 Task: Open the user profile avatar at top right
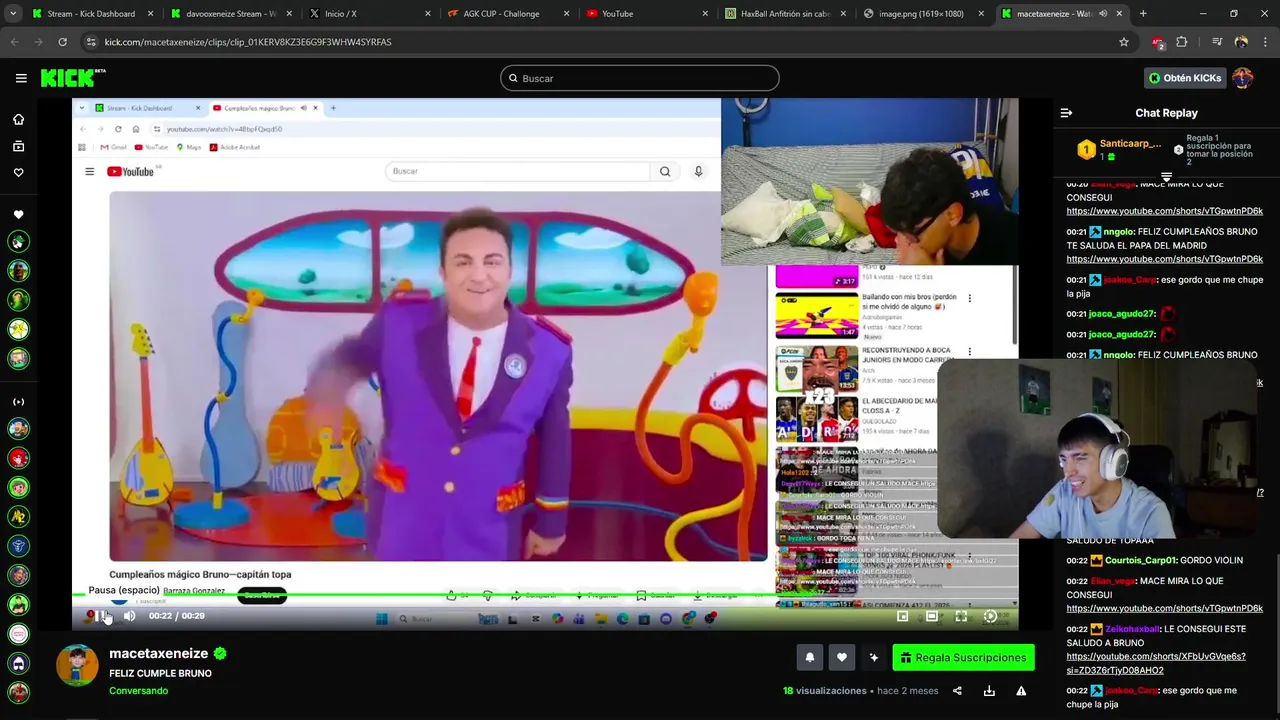1242,78
